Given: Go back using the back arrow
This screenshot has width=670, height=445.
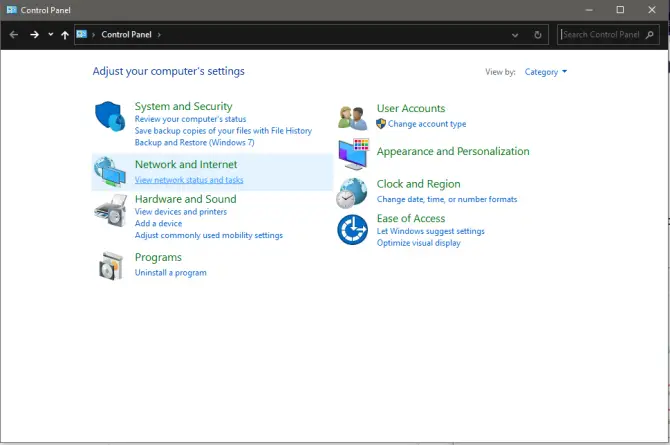Looking at the screenshot, I should [x=14, y=35].
